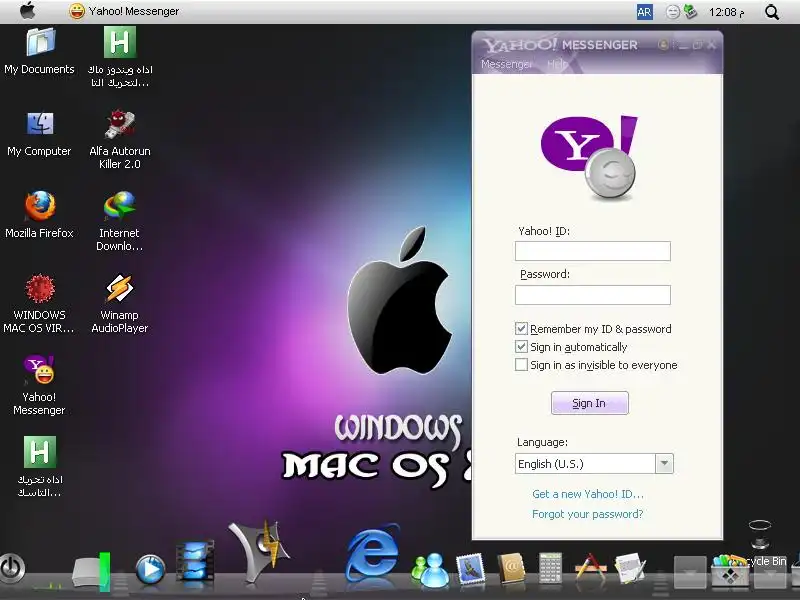Click the Yahoo! ID text field
This screenshot has width=800, height=600.
point(592,251)
